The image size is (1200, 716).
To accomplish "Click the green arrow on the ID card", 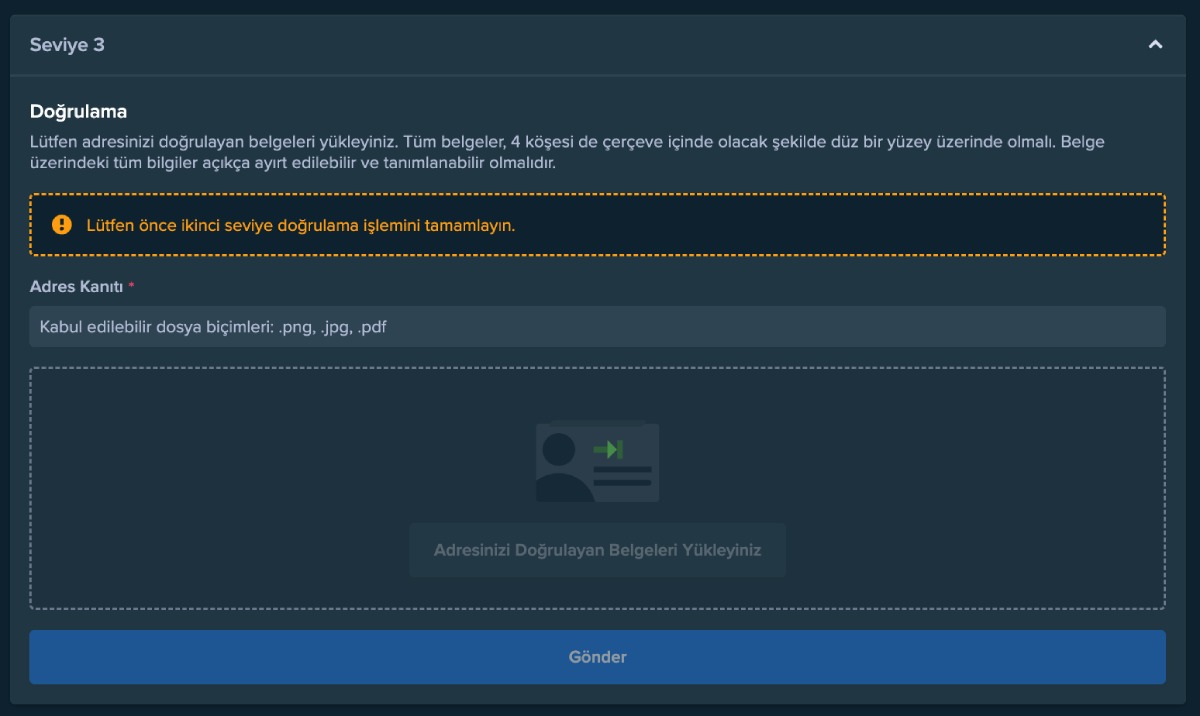I will click(x=608, y=449).
